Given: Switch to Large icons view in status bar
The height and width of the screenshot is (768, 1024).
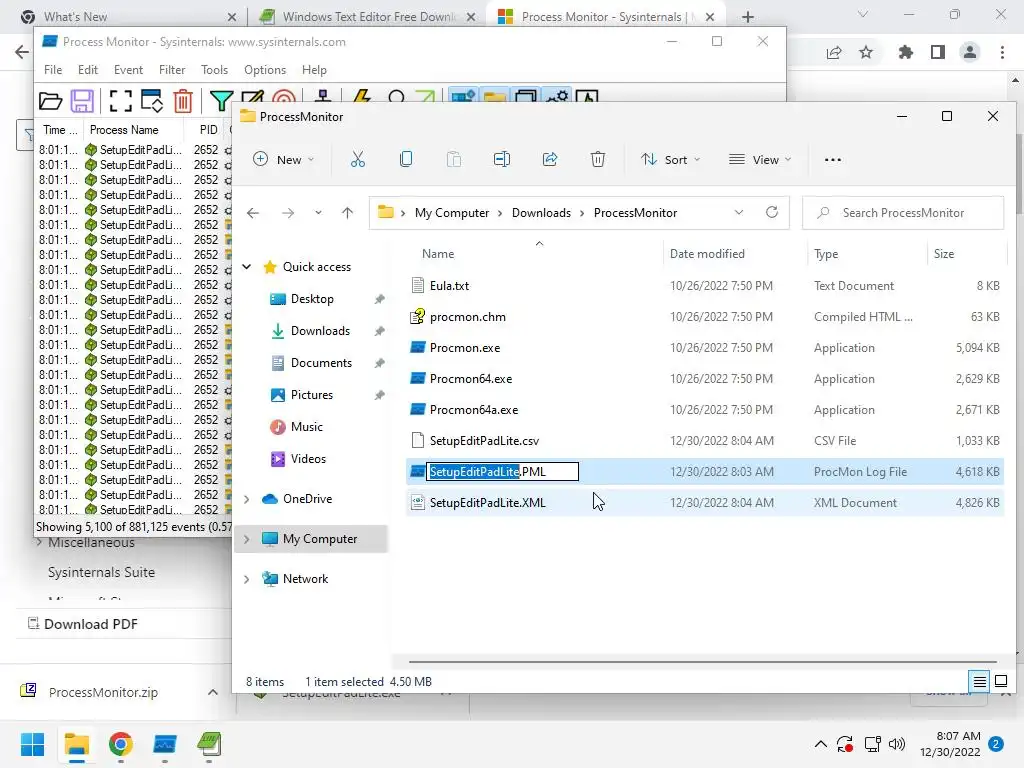Looking at the screenshot, I should [1000, 682].
